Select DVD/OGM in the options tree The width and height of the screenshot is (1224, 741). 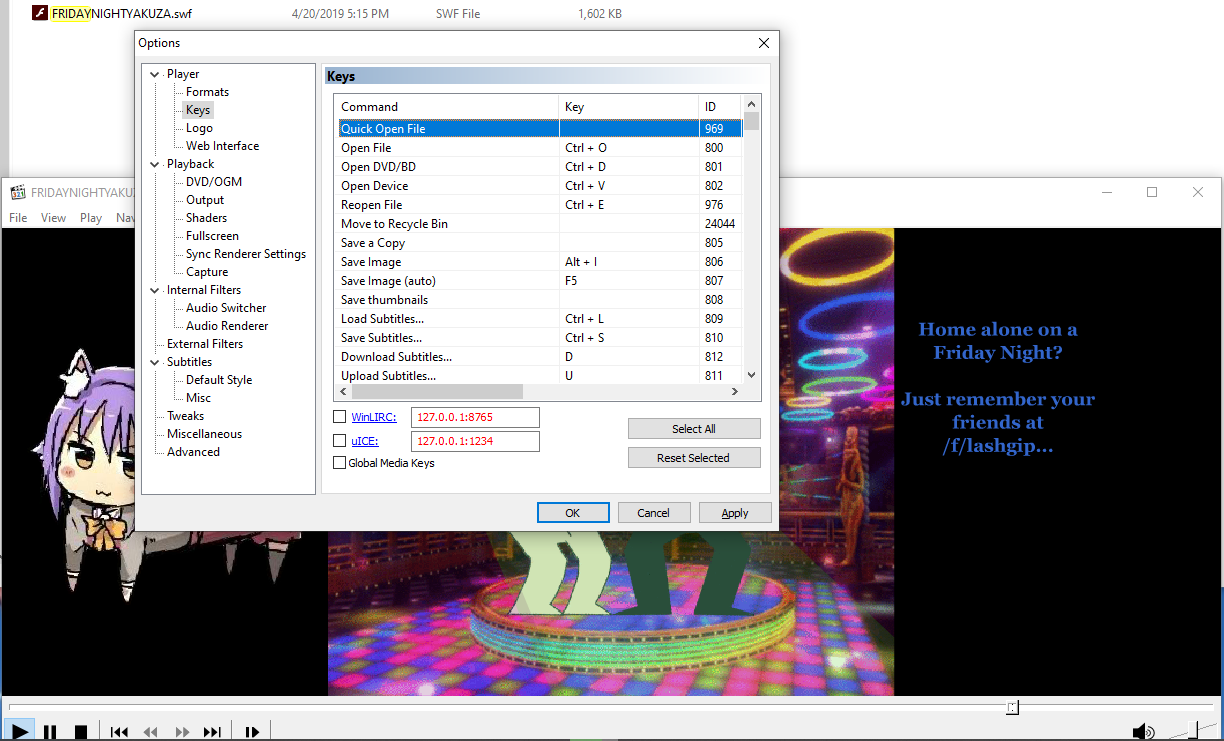click(x=214, y=182)
